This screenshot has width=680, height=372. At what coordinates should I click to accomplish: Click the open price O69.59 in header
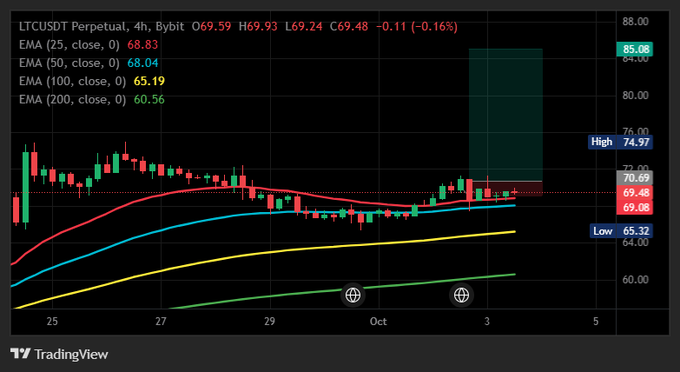coord(212,26)
